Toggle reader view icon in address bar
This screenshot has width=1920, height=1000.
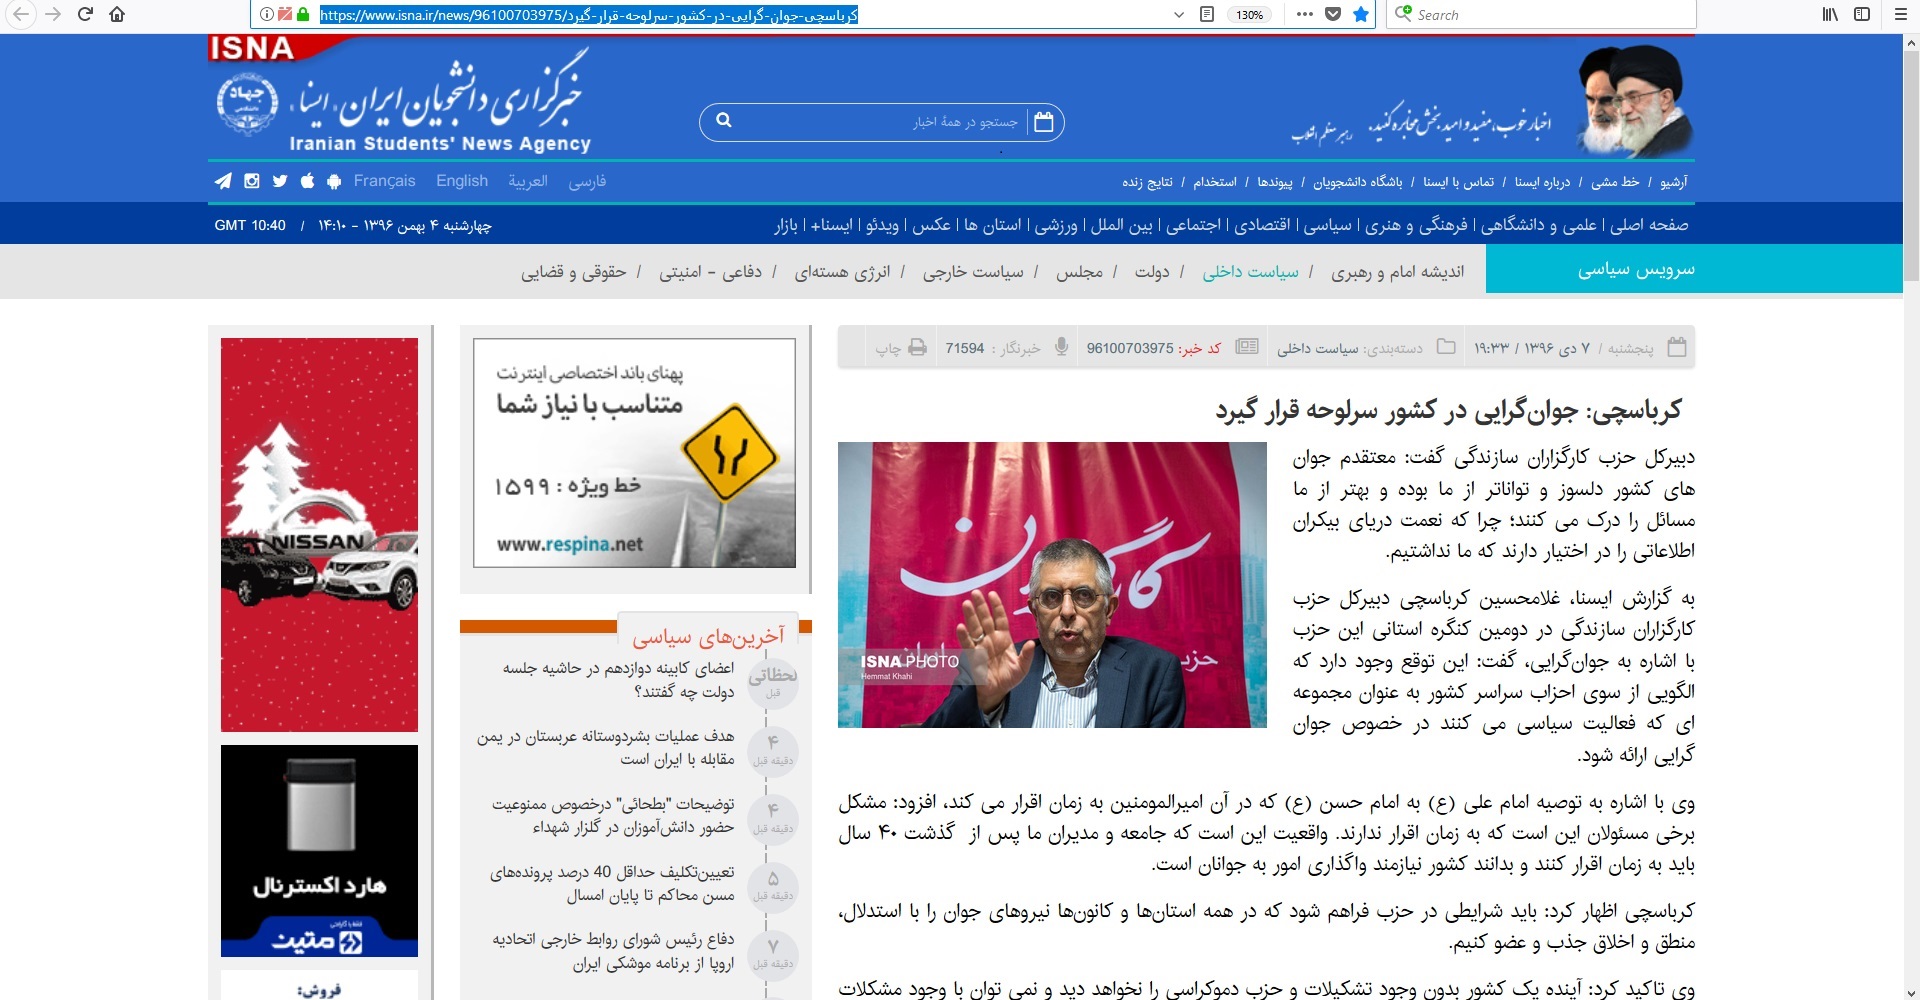pos(1207,14)
